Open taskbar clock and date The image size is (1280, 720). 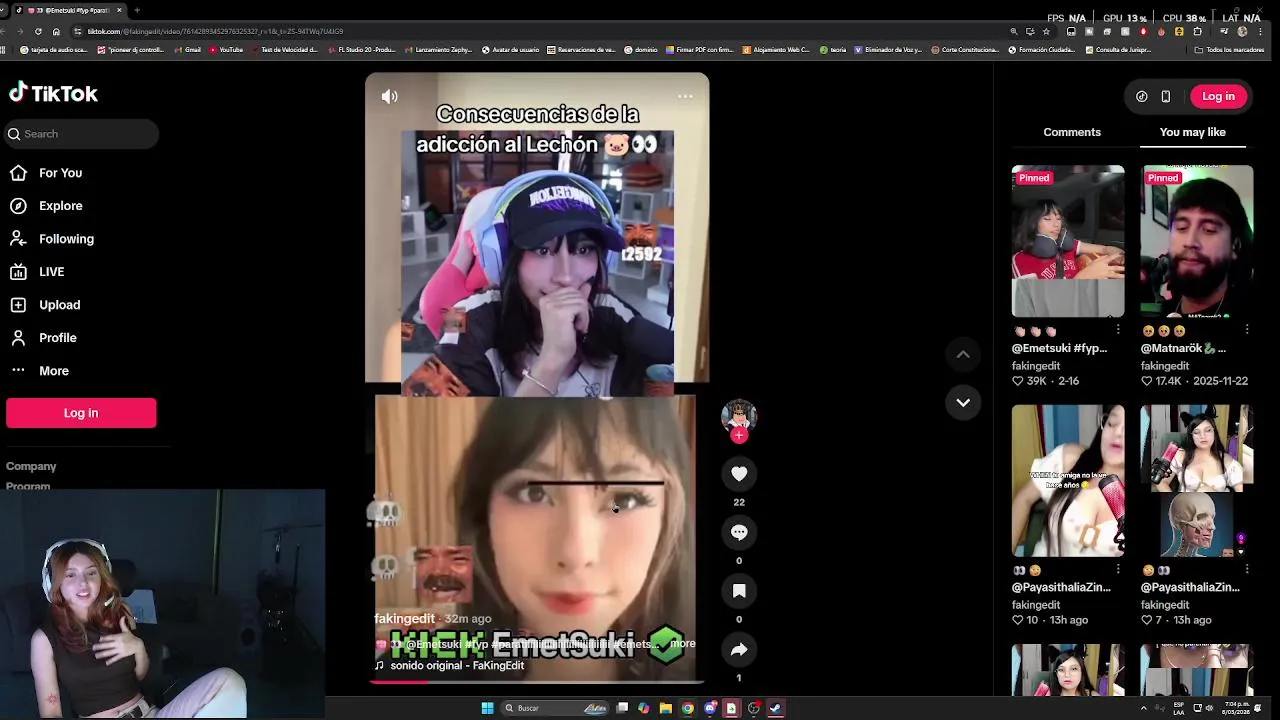[1236, 708]
